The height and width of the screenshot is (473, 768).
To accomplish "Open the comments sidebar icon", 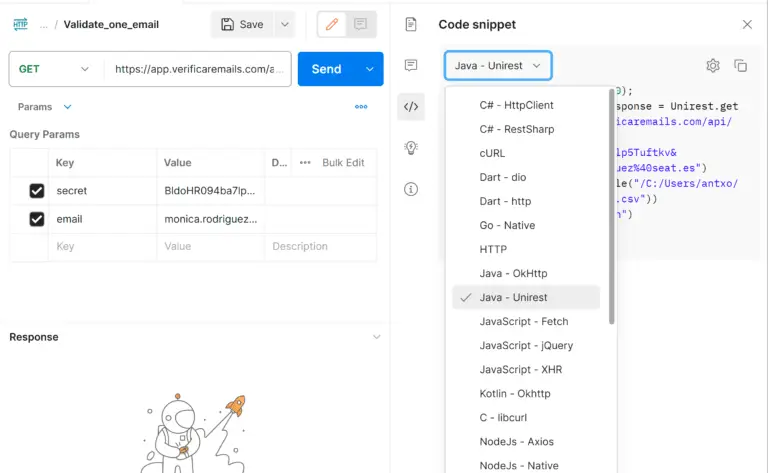I will (411, 65).
